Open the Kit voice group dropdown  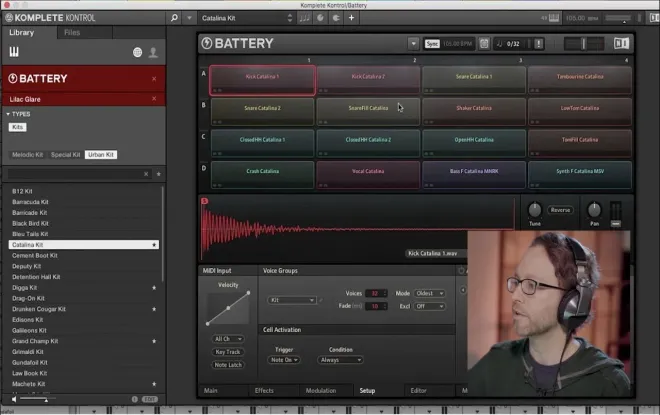pos(291,300)
